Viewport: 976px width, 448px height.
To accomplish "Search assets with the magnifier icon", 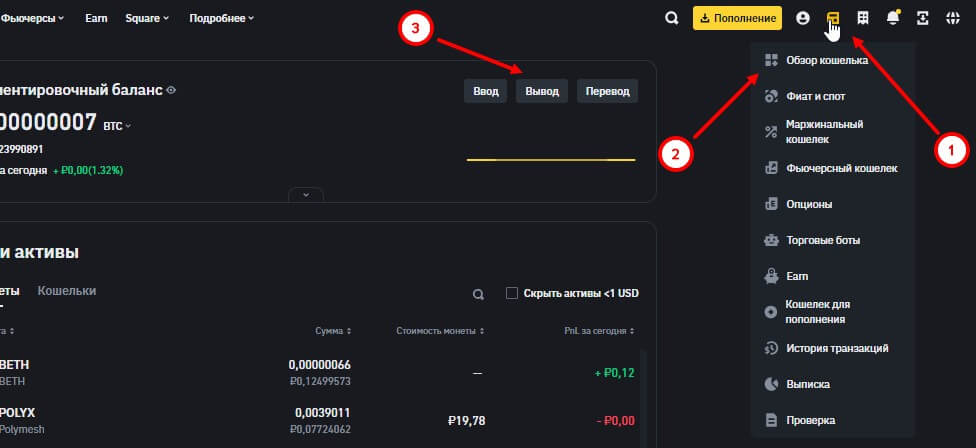I will (x=479, y=294).
